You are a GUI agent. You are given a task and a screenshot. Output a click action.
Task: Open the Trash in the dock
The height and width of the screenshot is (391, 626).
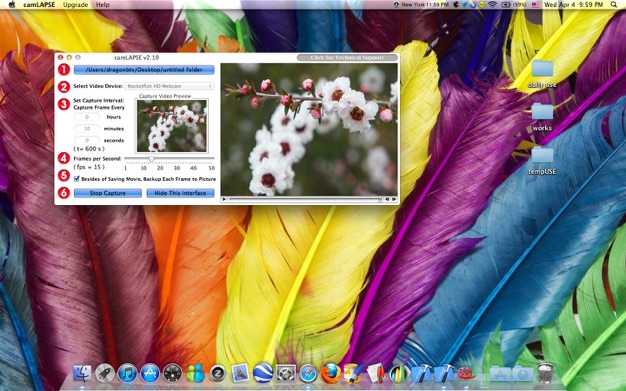tap(545, 374)
